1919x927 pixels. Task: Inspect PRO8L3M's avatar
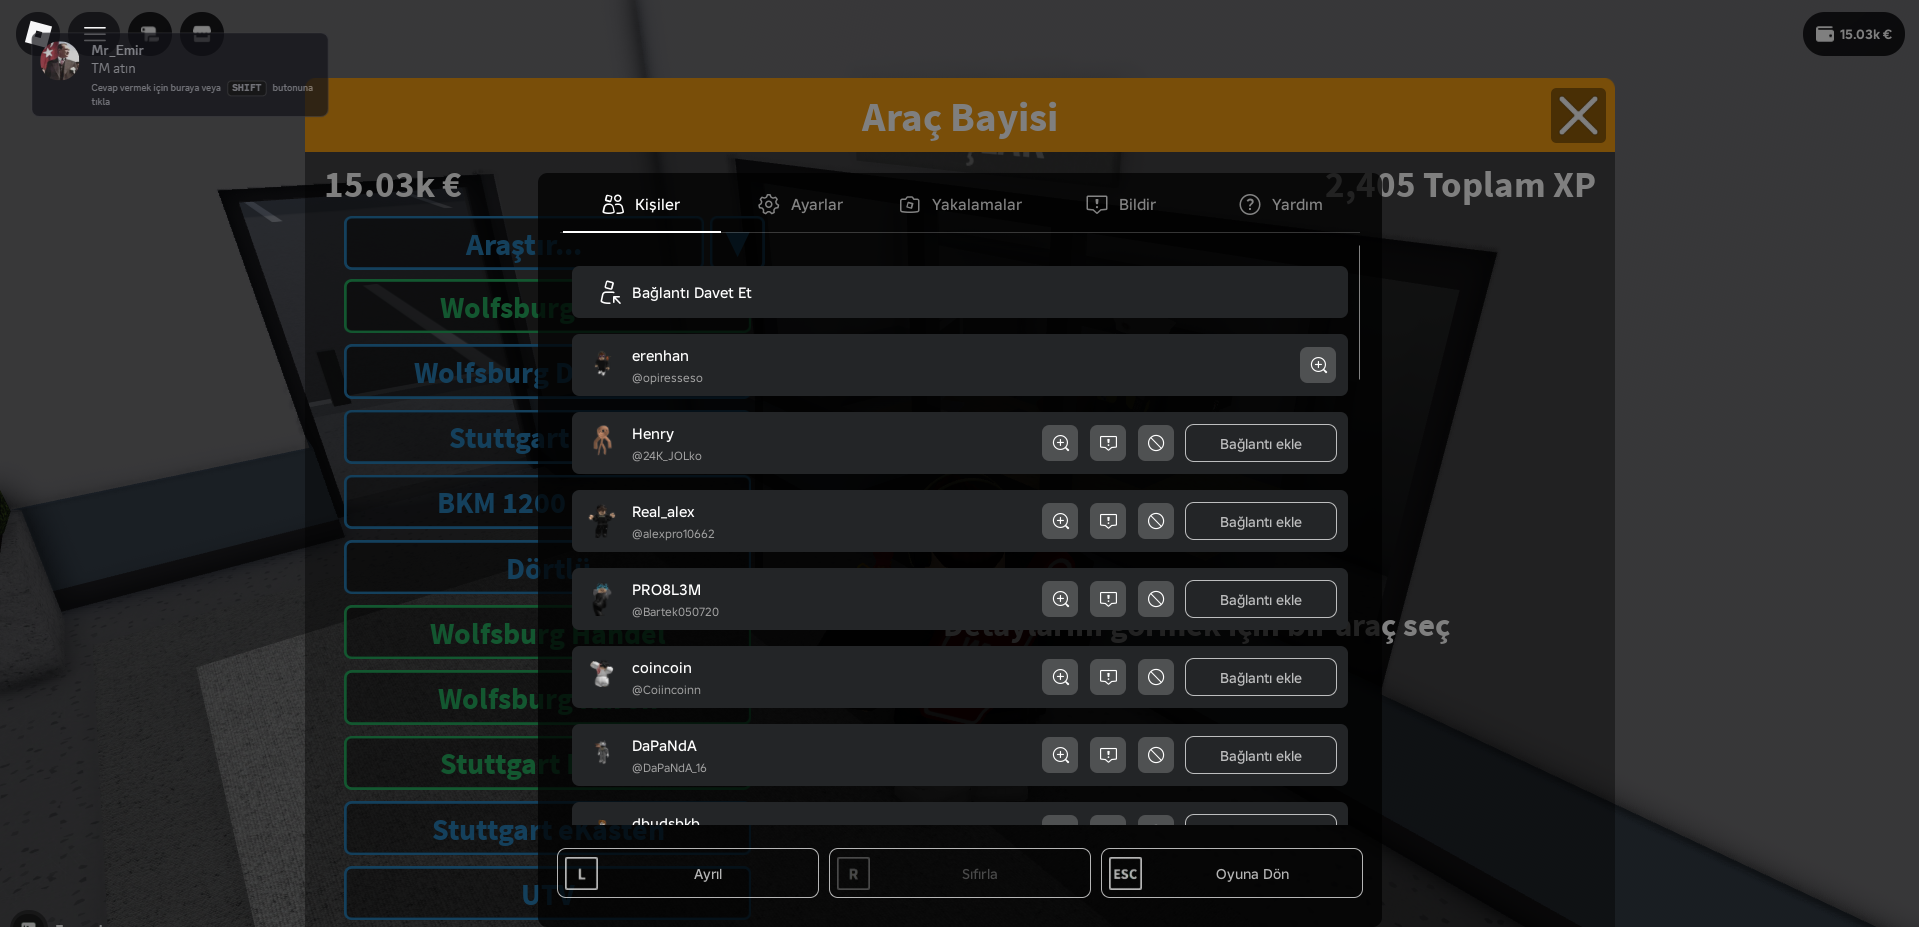coord(1060,599)
